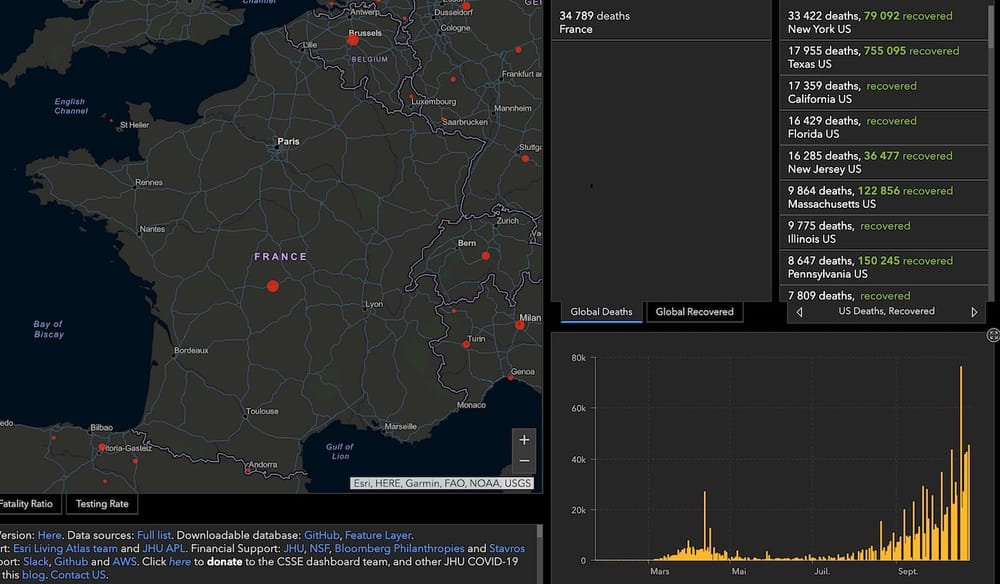Select the large red dot in central France

273,286
